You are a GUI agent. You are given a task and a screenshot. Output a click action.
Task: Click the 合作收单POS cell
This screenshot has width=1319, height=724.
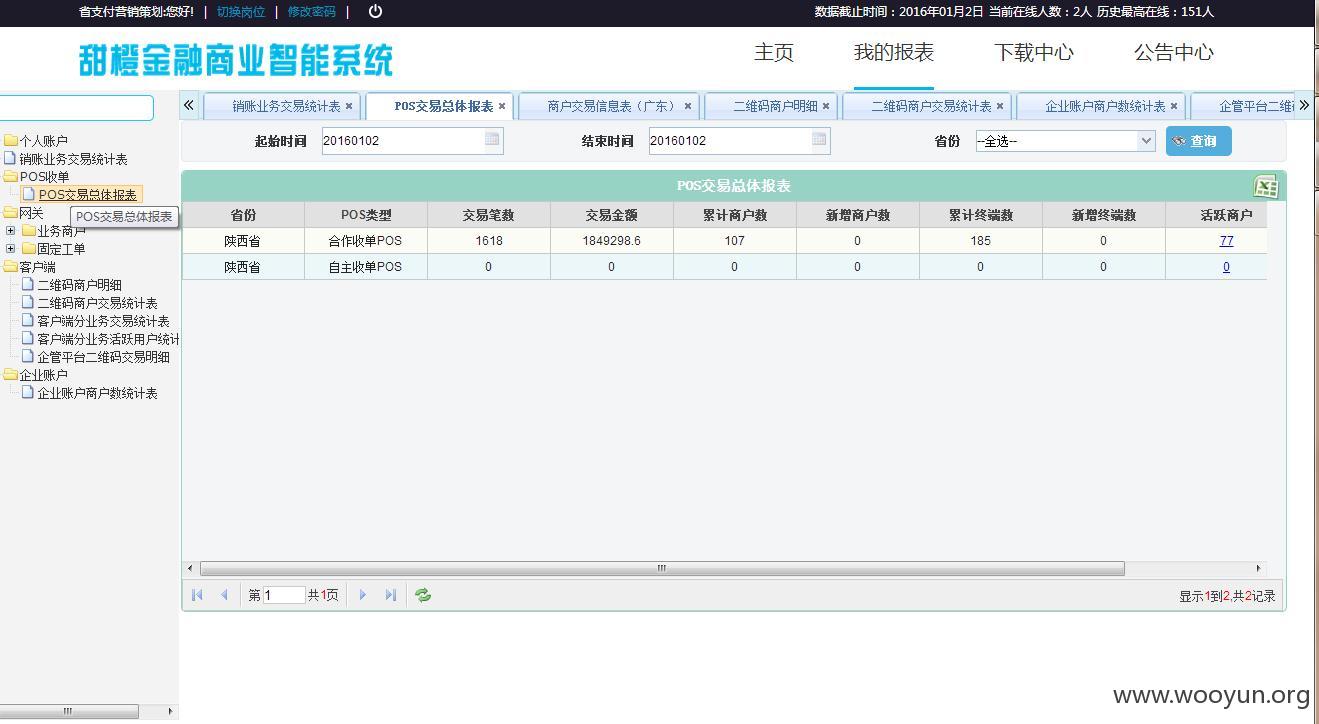[366, 241]
